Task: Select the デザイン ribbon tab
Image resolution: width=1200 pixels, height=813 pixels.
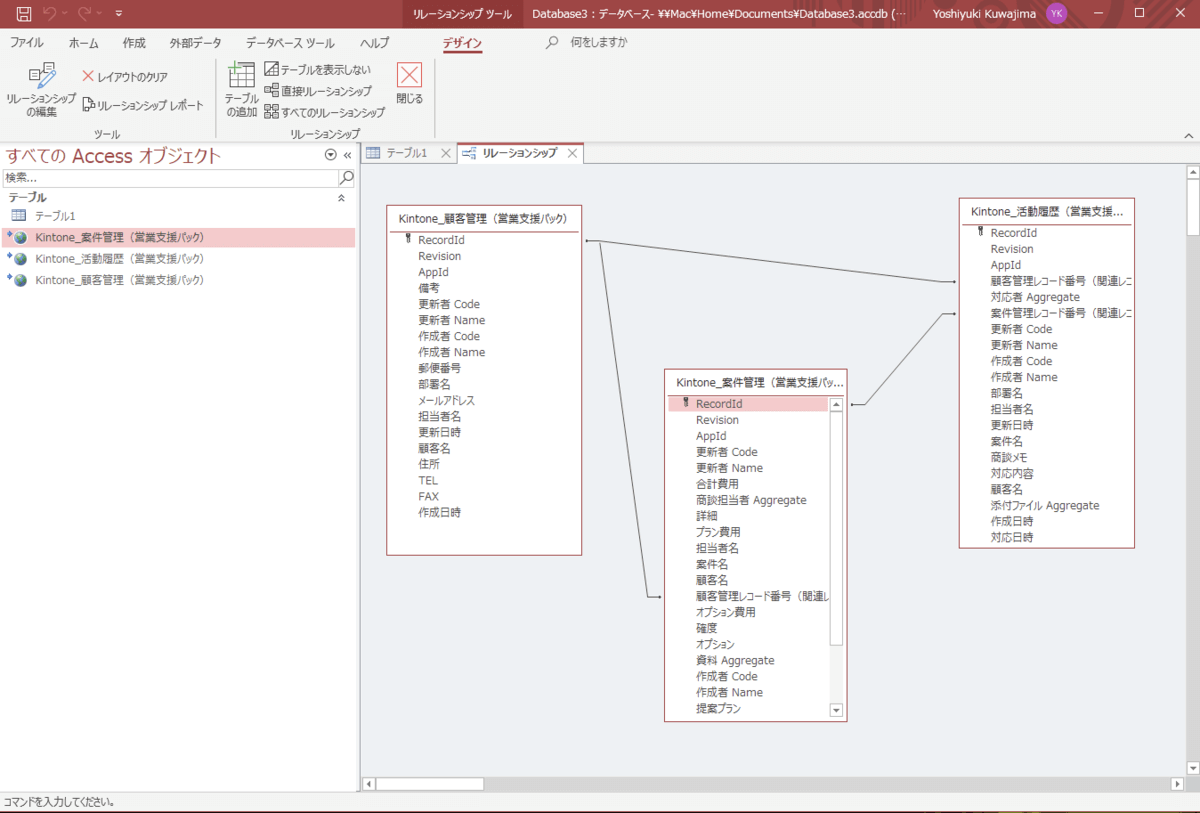Action: coord(462,43)
